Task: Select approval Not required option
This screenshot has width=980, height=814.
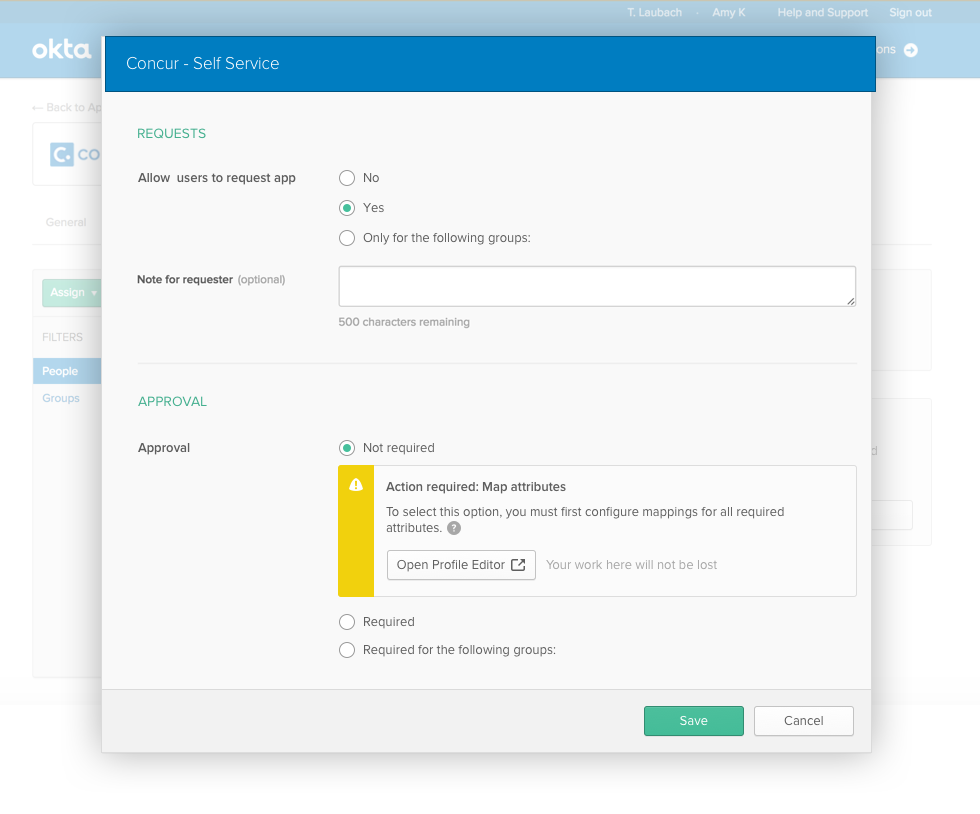Action: pyautogui.click(x=347, y=448)
